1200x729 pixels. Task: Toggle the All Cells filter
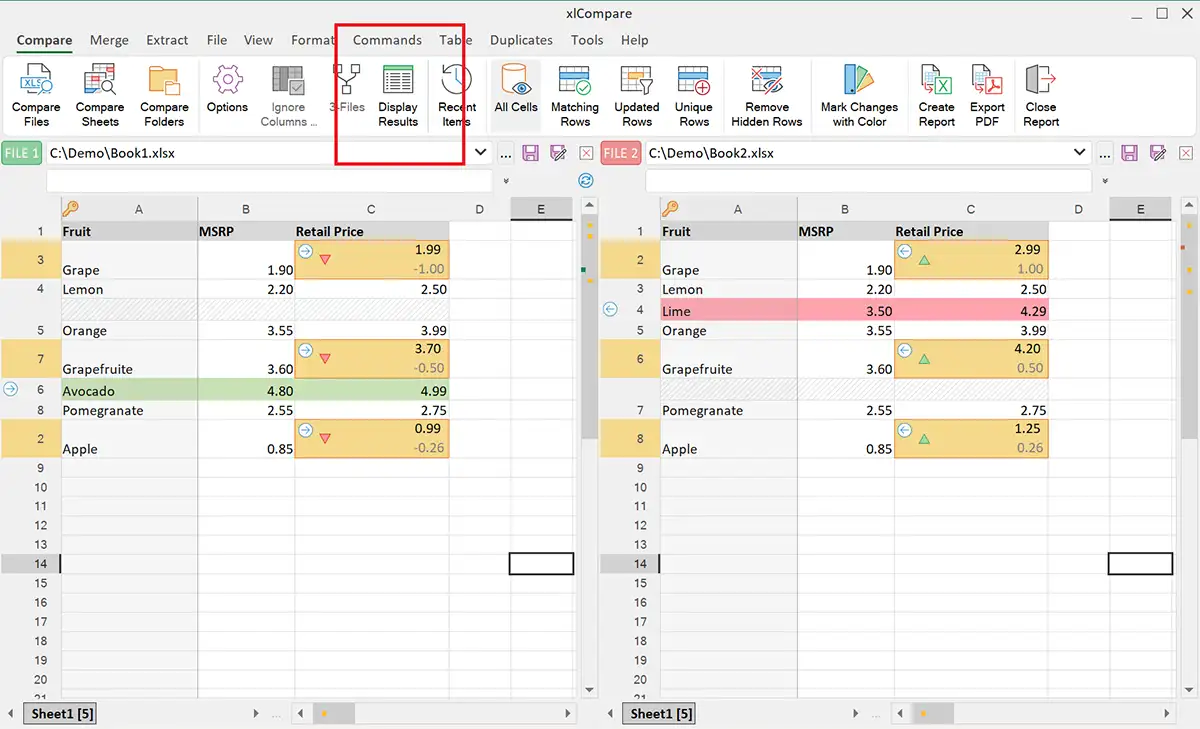(515, 95)
